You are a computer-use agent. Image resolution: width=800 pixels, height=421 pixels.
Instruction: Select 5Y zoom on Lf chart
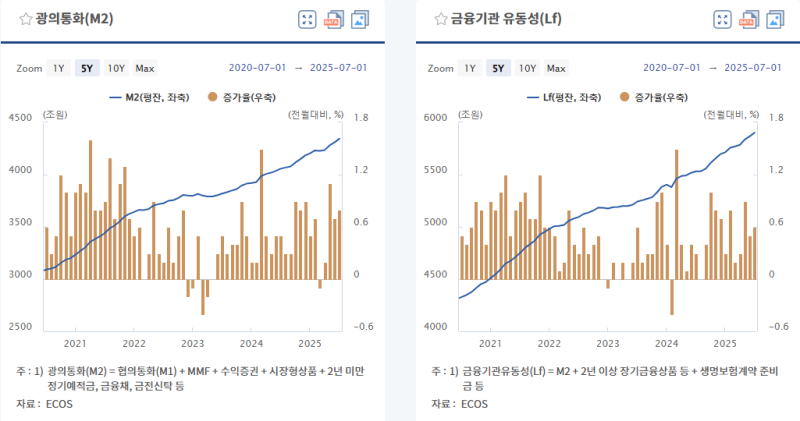(x=498, y=68)
